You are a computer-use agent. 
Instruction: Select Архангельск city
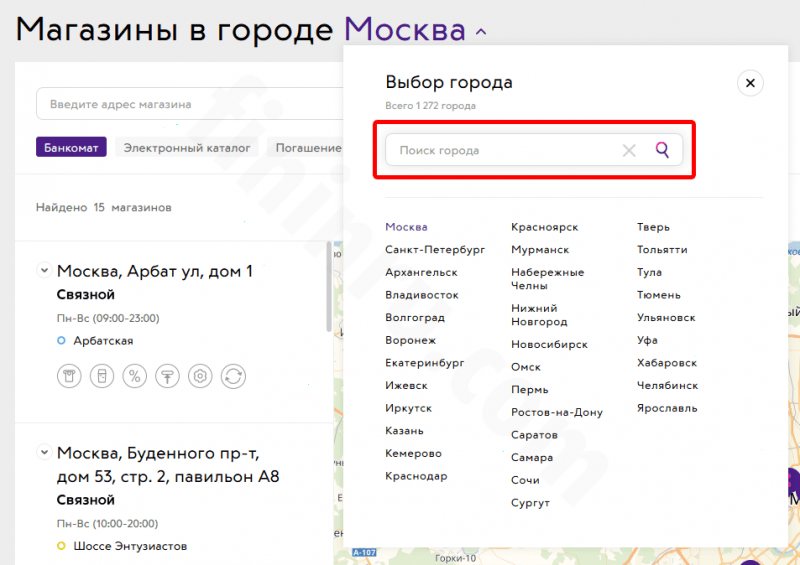(x=421, y=272)
